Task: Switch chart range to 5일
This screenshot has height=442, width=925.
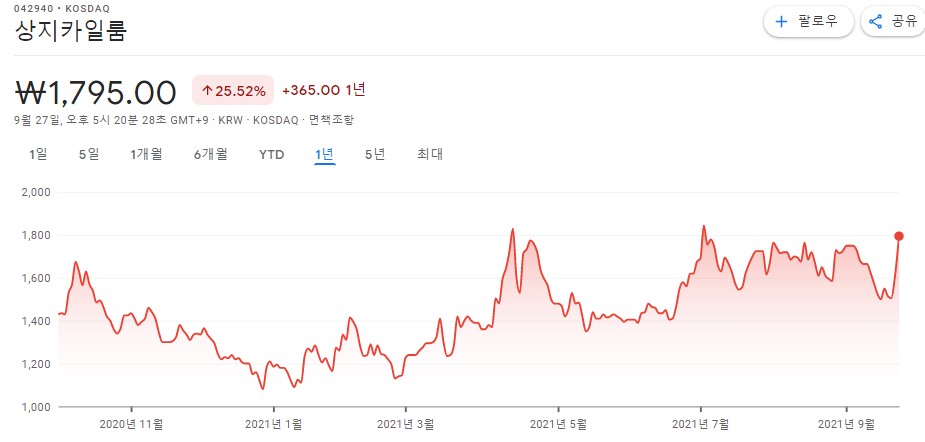Action: [89, 155]
